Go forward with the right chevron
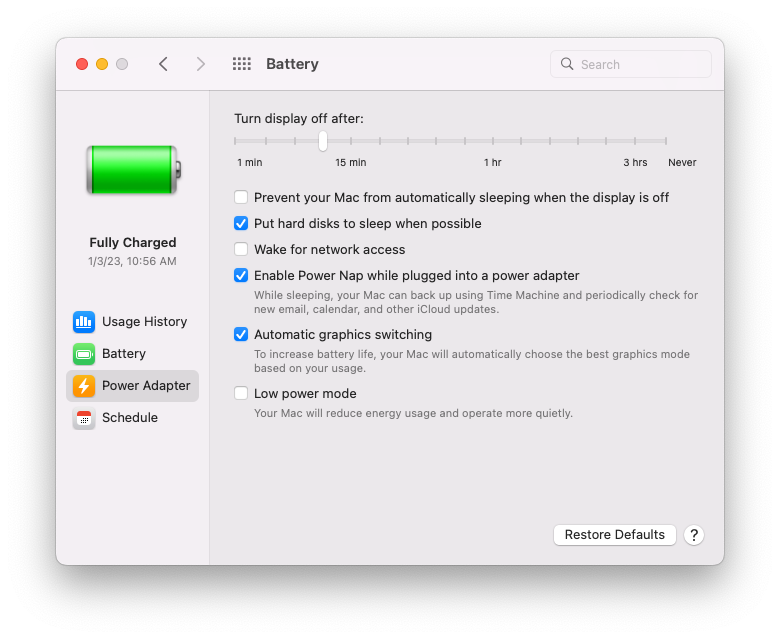 200,64
